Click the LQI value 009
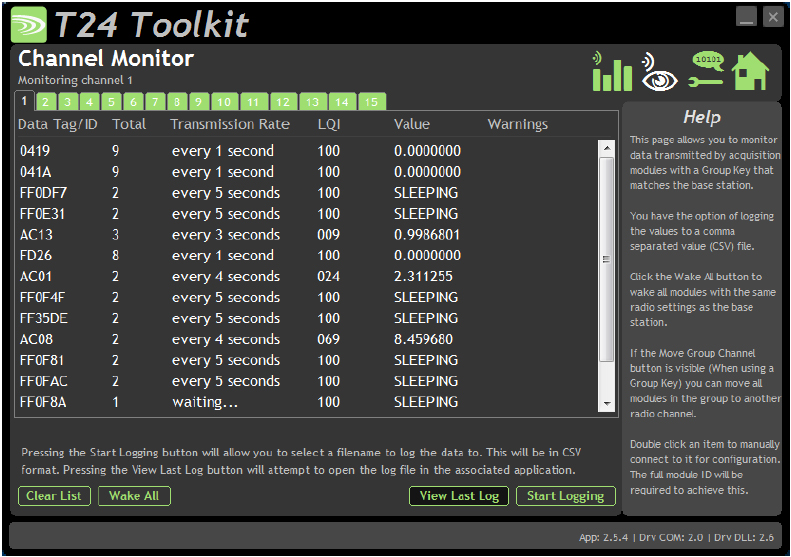This screenshot has height=557, width=791. pos(328,235)
